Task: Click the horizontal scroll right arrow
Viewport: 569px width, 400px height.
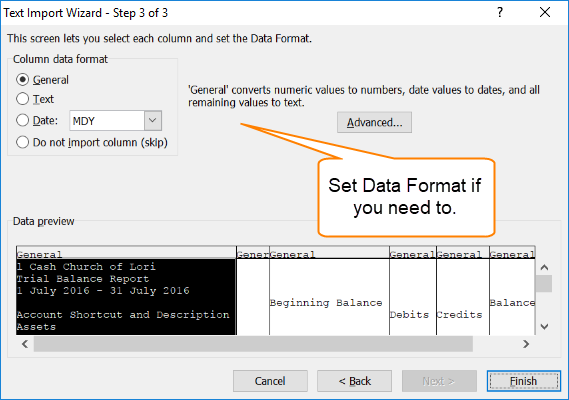Action: 526,344
